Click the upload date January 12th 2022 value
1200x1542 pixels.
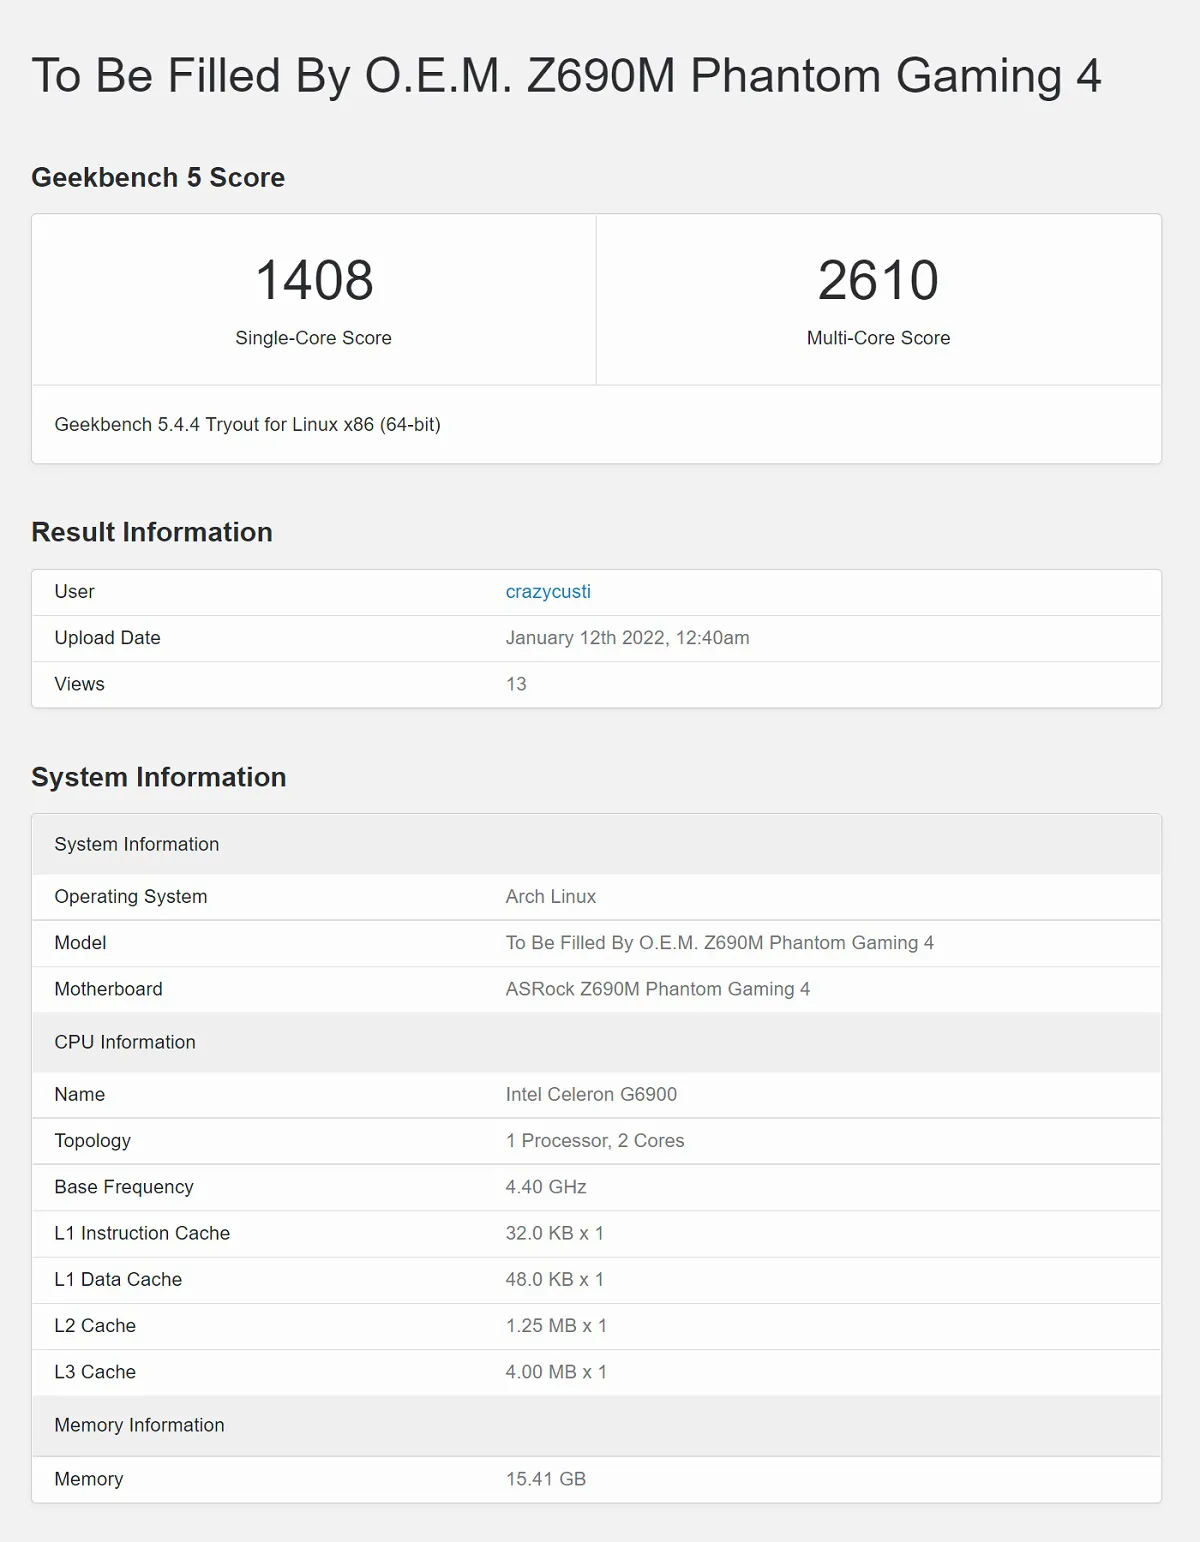pos(627,638)
